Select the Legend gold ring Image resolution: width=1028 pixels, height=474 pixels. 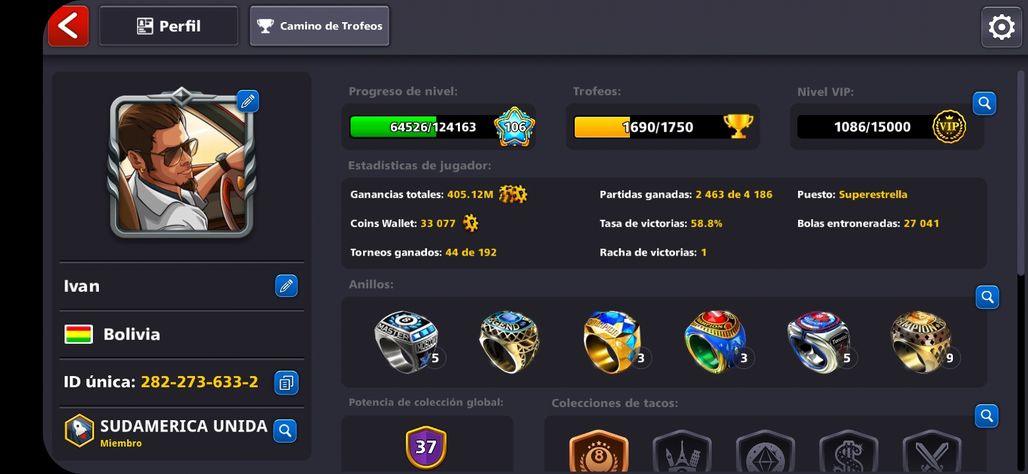click(509, 342)
